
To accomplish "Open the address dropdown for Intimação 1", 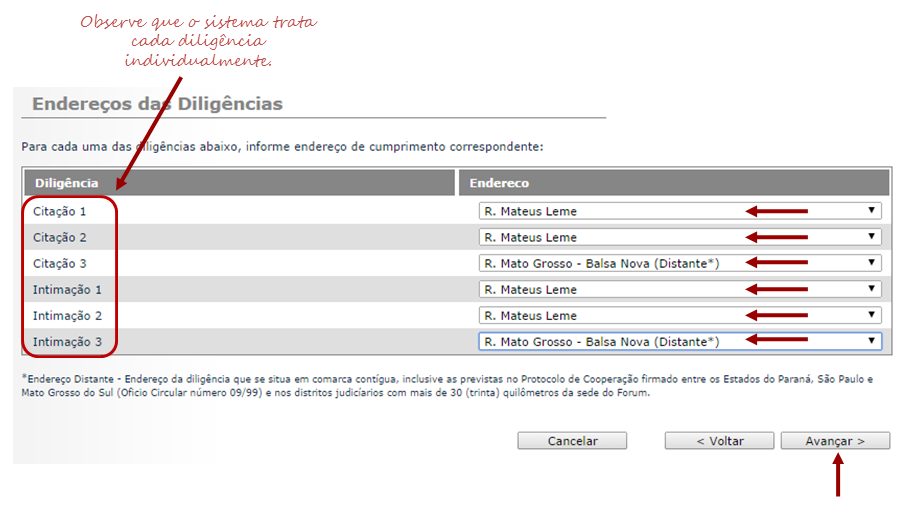I will coord(680,289).
